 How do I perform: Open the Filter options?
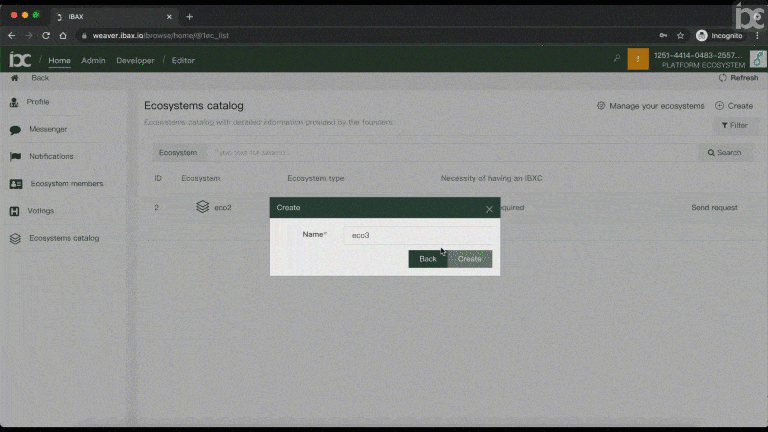(x=734, y=126)
